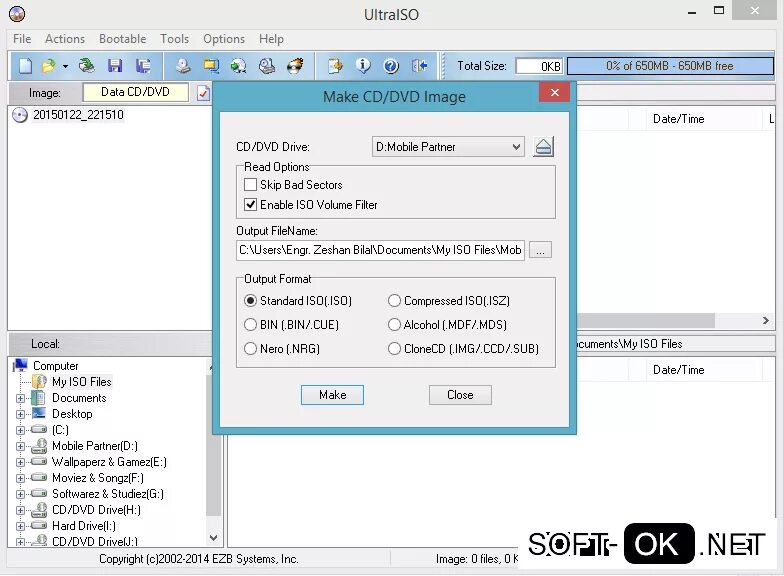784x576 pixels.
Task: Click the browse (...) button for output file
Action: (x=540, y=250)
